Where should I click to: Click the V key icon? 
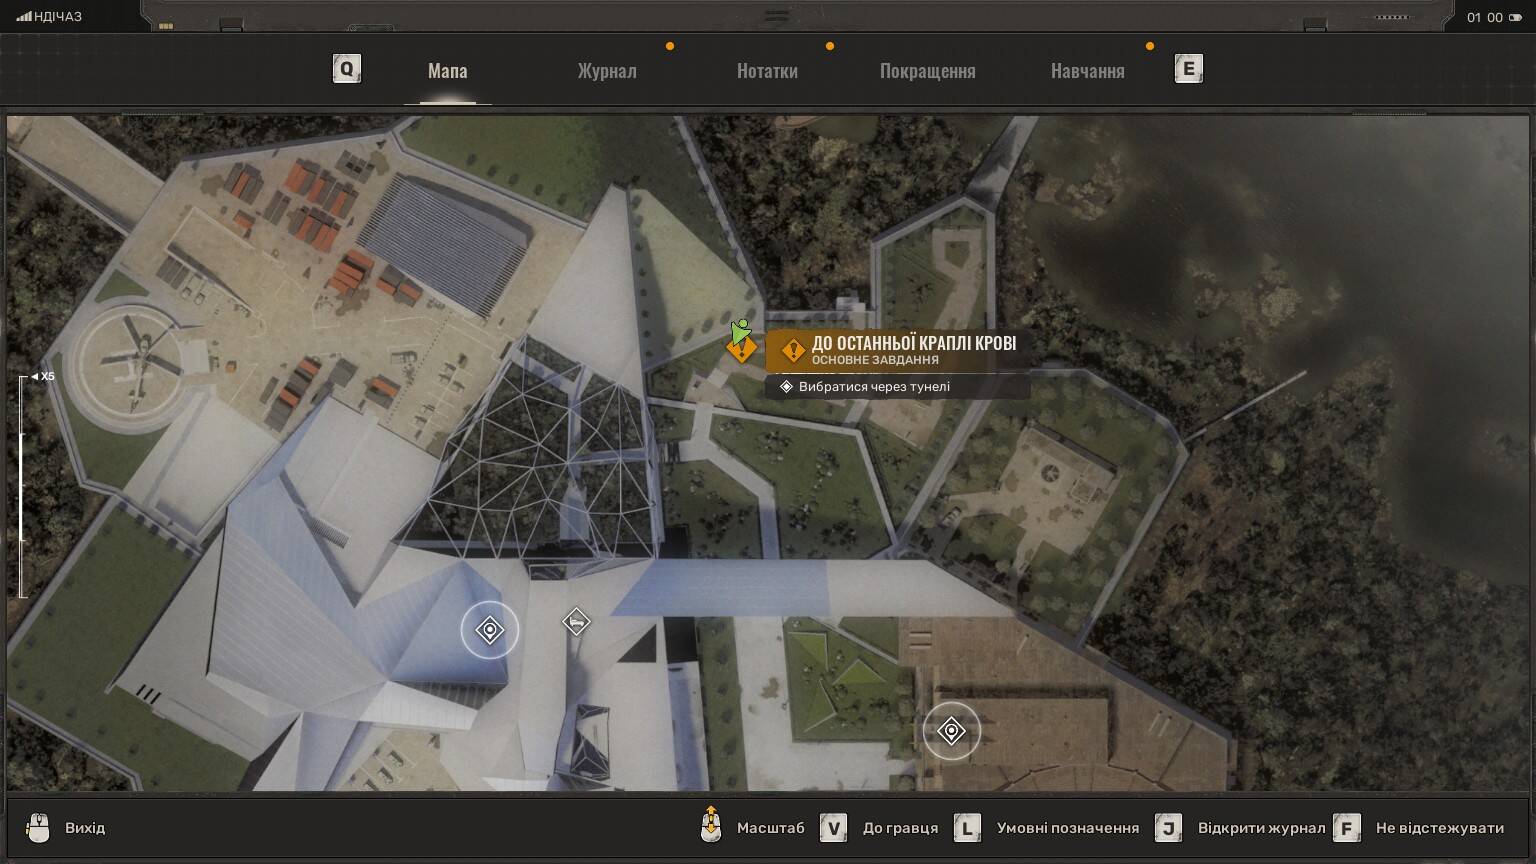pos(833,828)
